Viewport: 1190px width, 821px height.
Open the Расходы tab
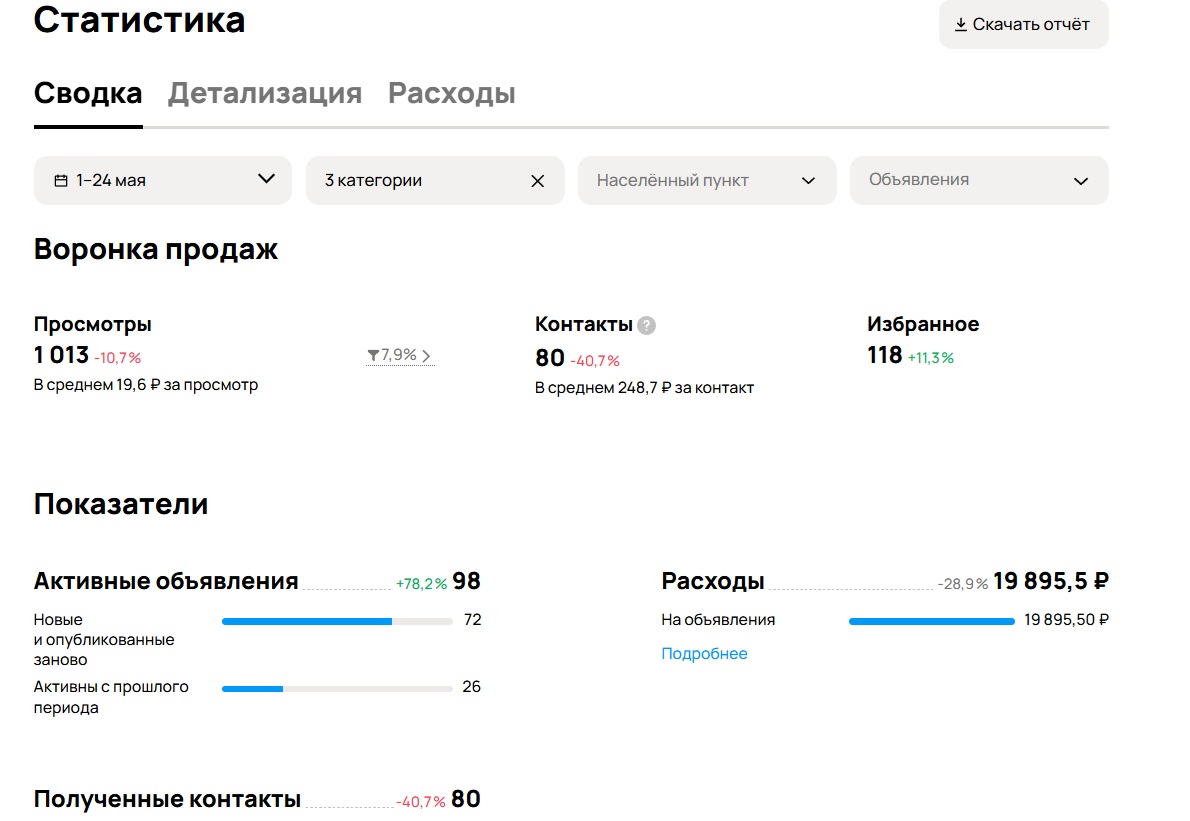click(452, 93)
